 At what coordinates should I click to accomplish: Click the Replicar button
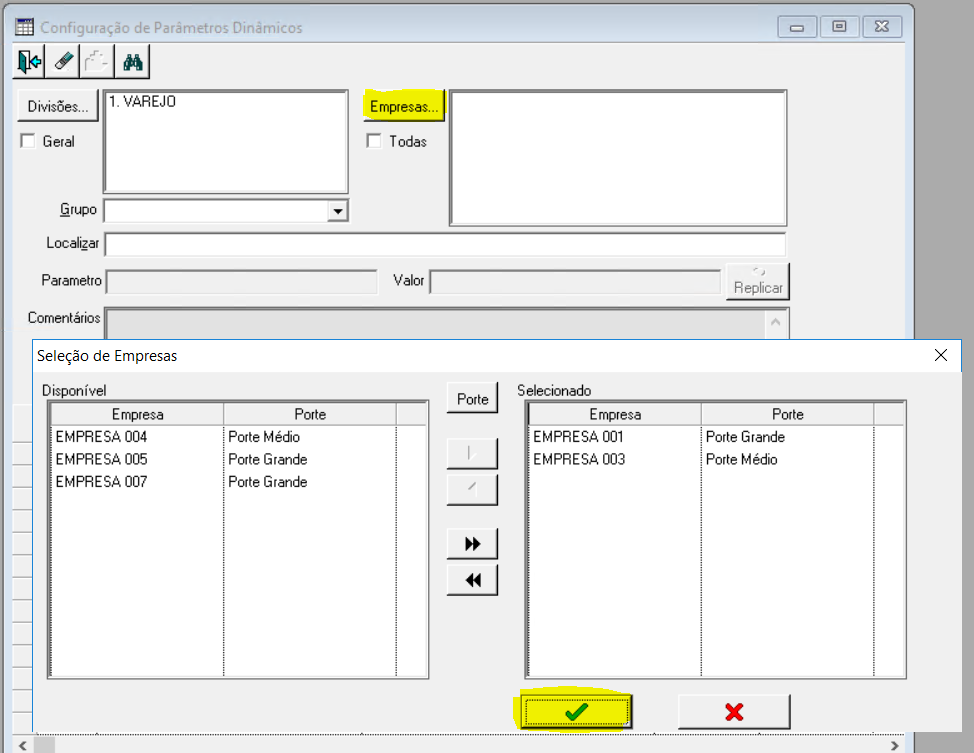click(758, 281)
